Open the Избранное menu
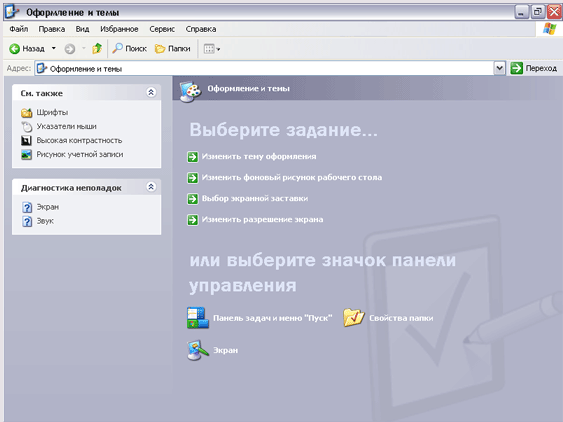Viewport: 563px width, 422px height. (x=119, y=29)
